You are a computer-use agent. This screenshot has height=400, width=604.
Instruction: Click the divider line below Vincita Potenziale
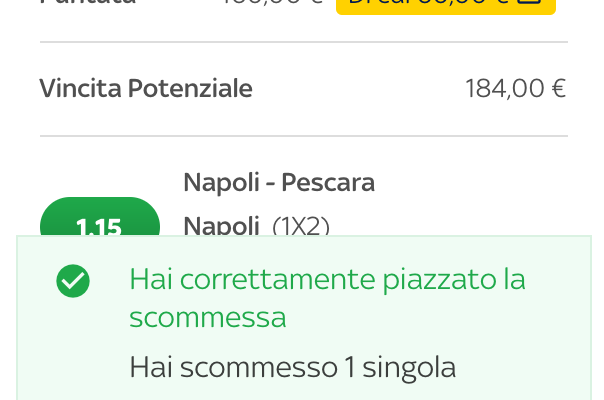[x=304, y=136]
